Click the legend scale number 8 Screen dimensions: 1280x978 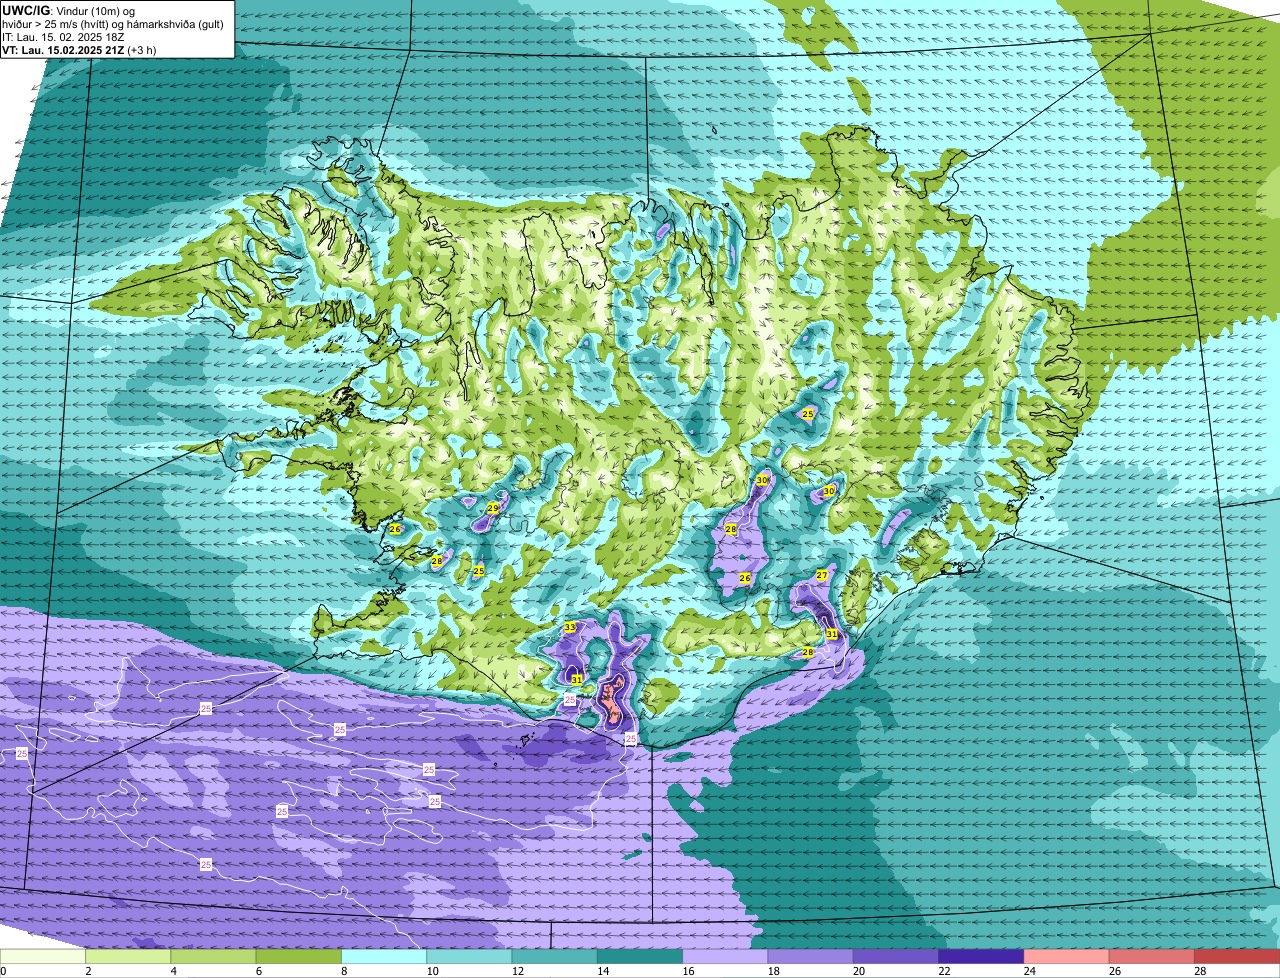(x=344, y=971)
